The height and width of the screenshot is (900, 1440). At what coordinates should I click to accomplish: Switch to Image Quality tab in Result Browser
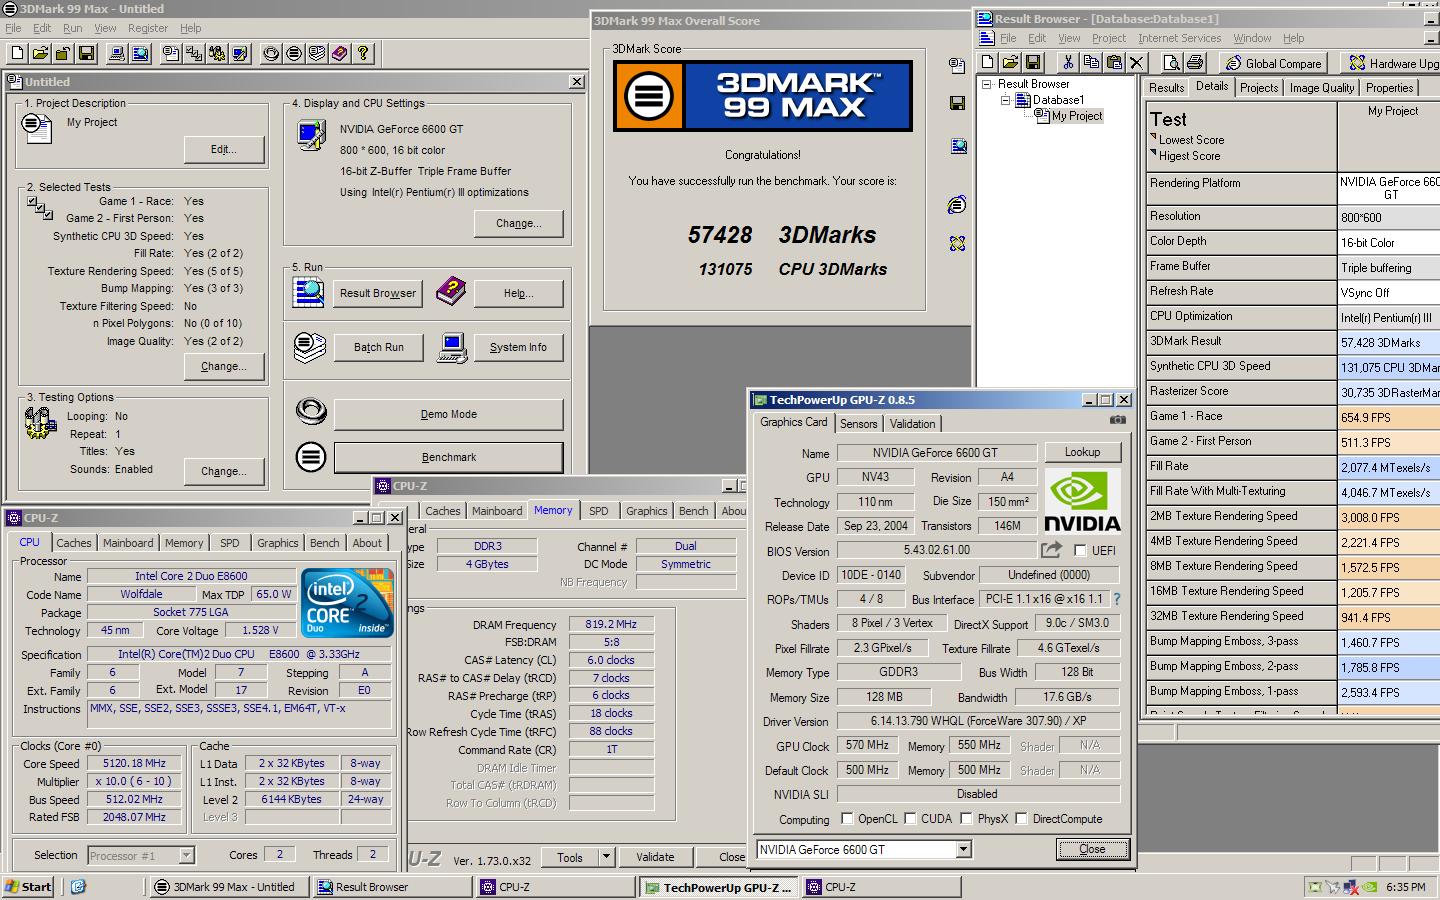pyautogui.click(x=1321, y=88)
